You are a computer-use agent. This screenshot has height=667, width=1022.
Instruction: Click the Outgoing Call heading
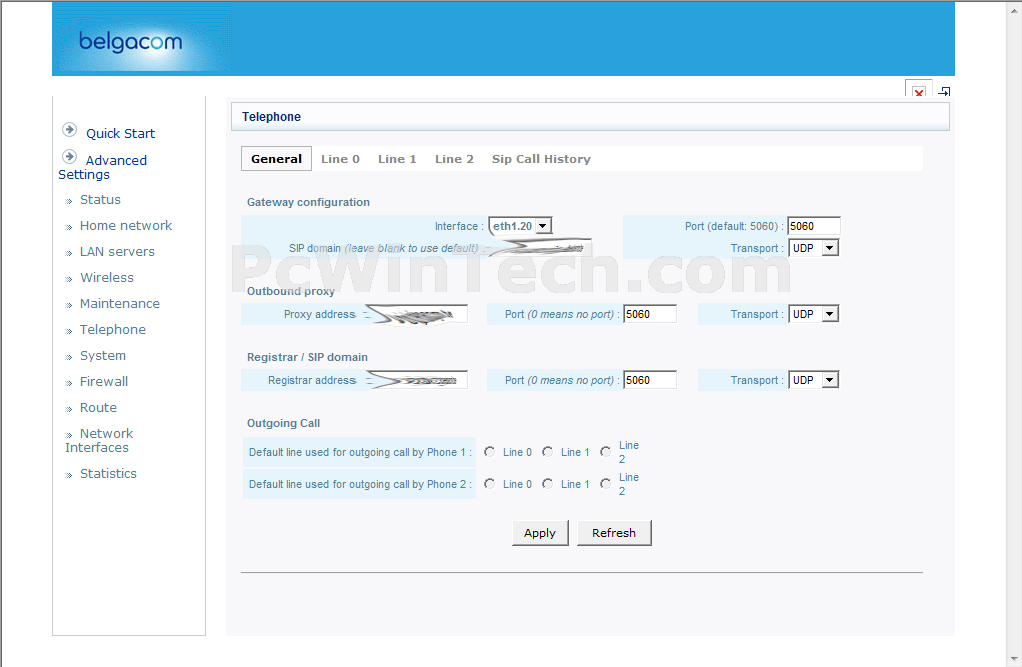pyautogui.click(x=284, y=423)
